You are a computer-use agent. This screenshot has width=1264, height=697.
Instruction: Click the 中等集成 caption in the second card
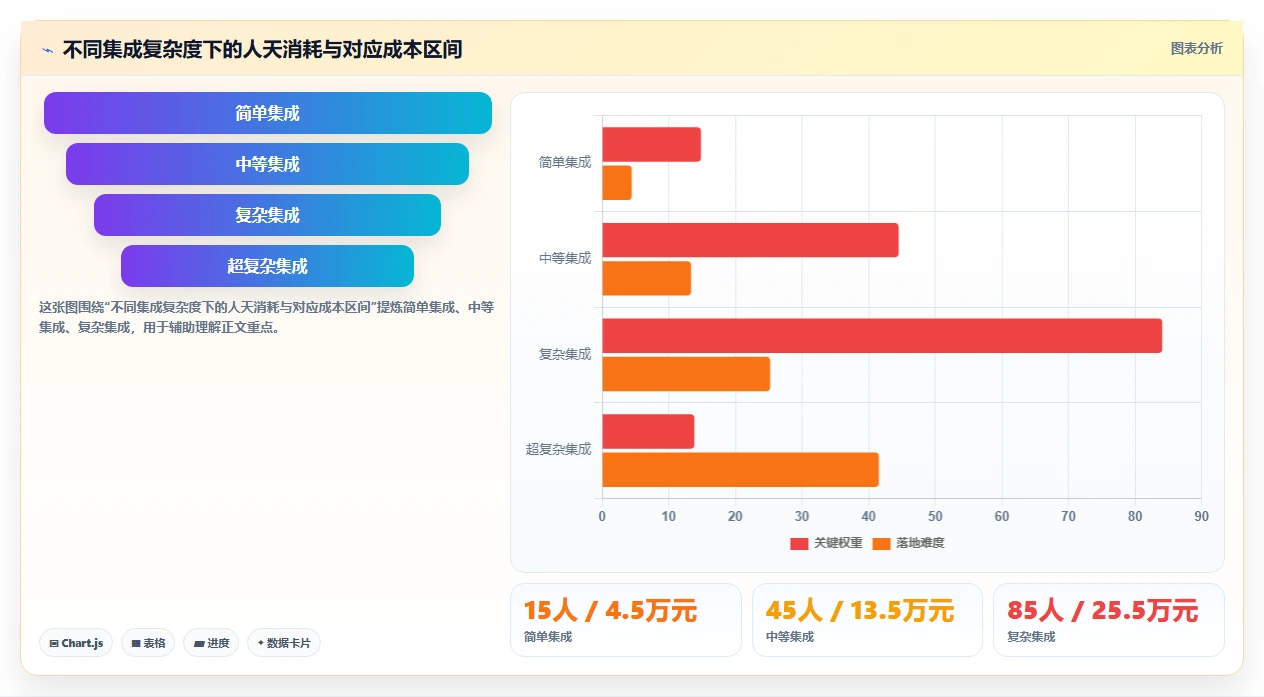click(x=790, y=637)
